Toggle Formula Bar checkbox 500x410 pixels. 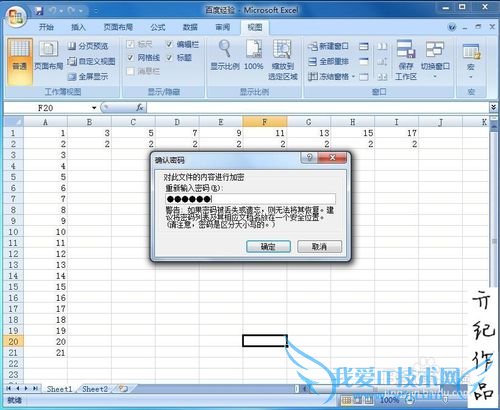click(170, 44)
